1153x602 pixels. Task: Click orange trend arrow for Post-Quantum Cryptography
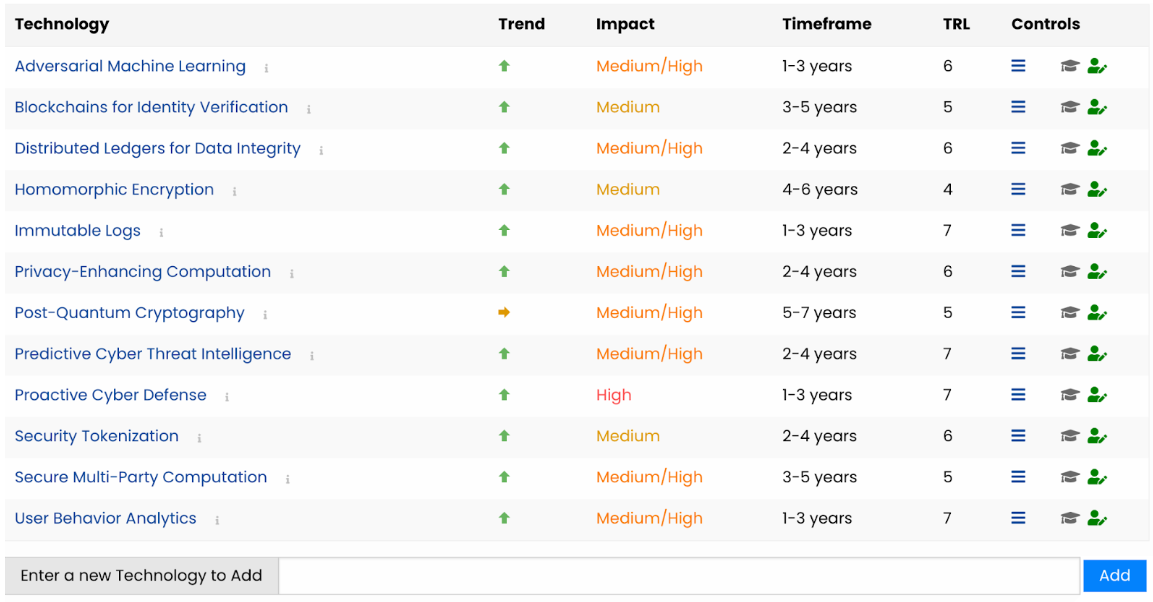tap(504, 312)
